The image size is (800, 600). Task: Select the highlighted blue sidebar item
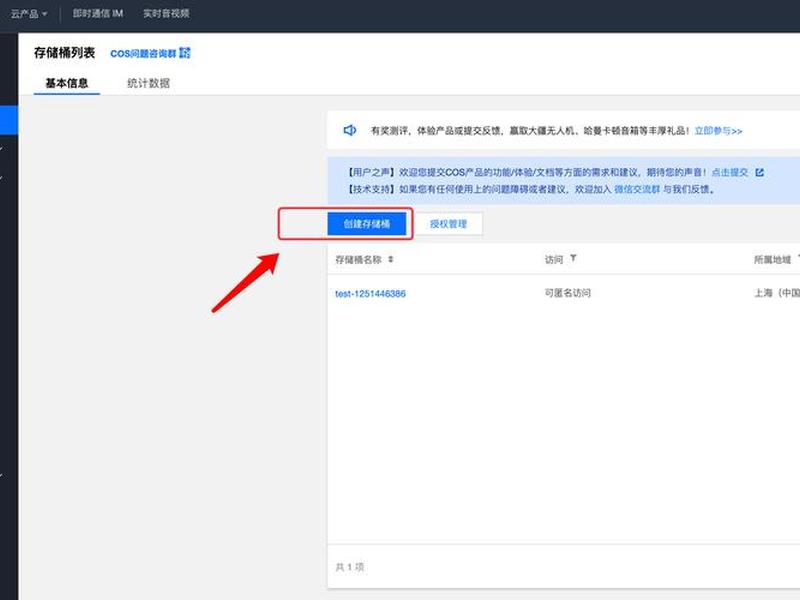[9, 120]
